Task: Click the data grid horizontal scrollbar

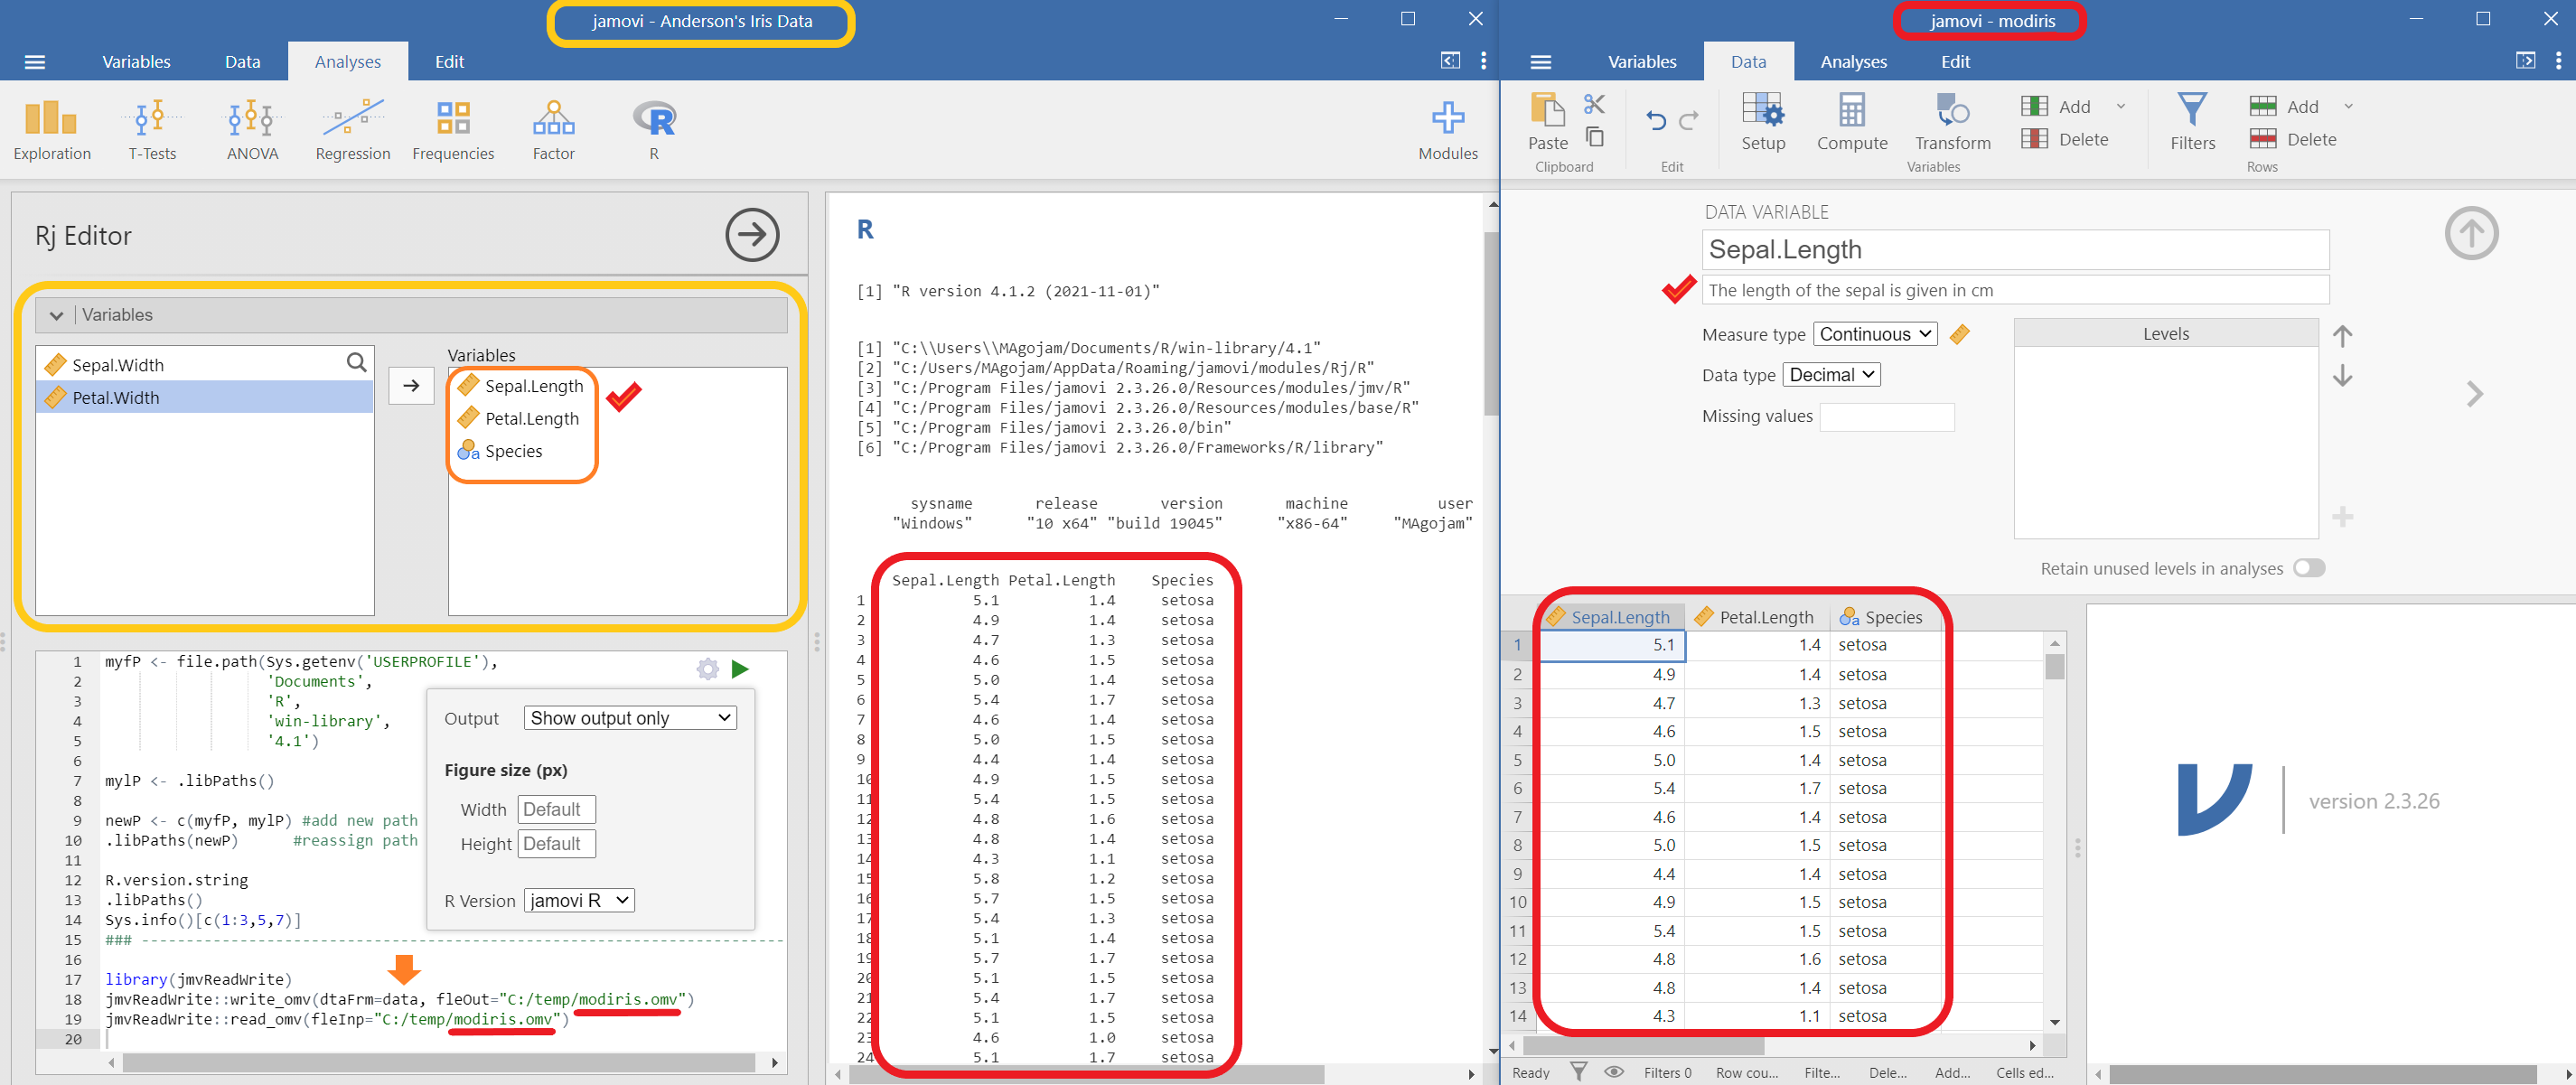Action: 1643,1045
